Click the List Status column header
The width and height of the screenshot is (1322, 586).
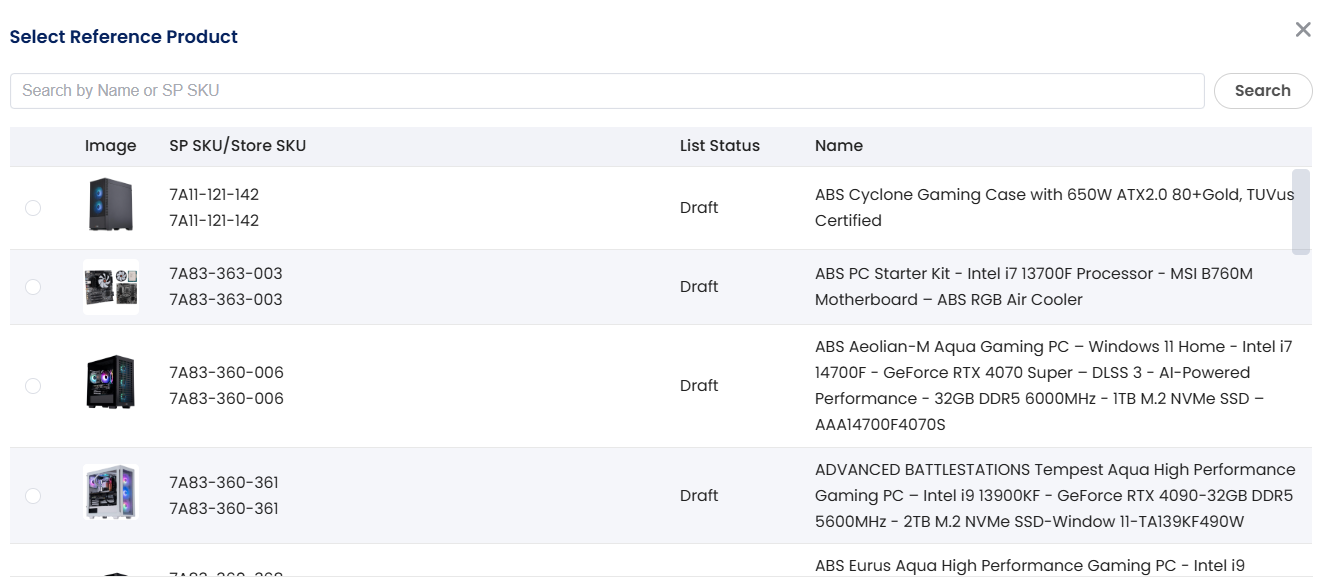pos(720,146)
